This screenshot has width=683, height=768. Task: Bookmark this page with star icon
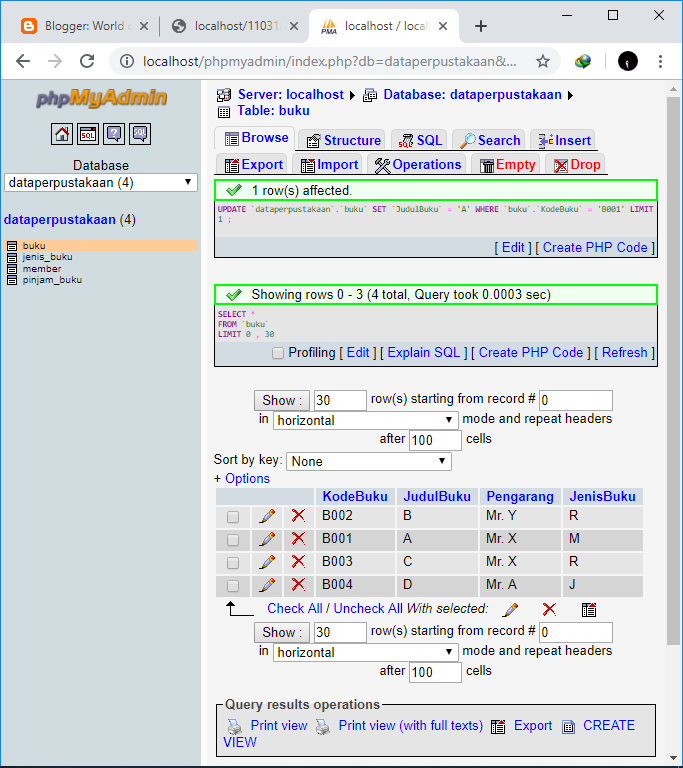pyautogui.click(x=542, y=61)
